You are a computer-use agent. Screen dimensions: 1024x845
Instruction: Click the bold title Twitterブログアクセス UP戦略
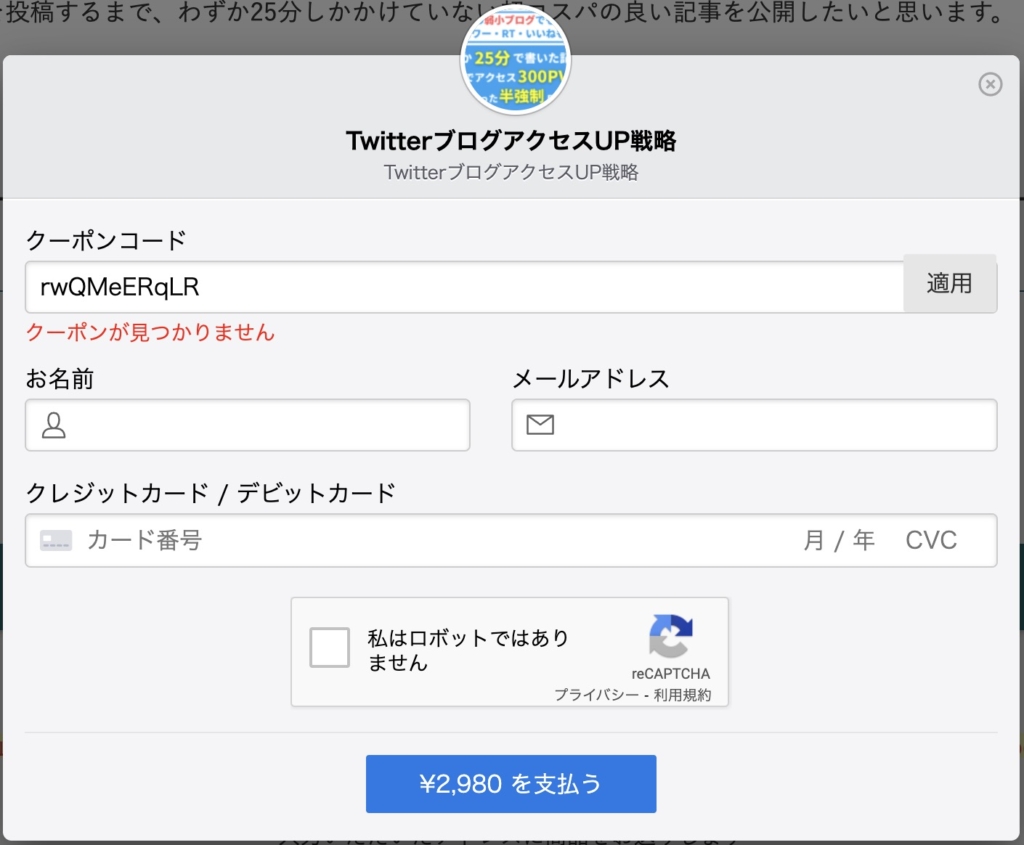point(511,140)
